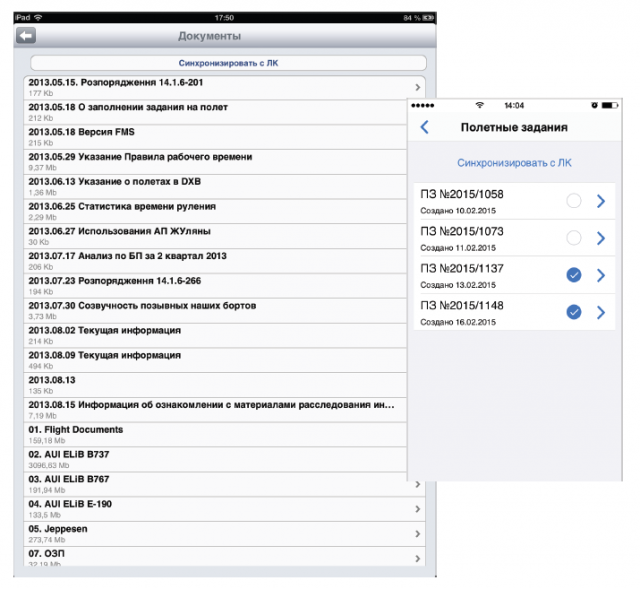Image resolution: width=640 pixels, height=589 pixels.
Task: Select 04. AUI ELiB E-190 title
Action: (70, 504)
